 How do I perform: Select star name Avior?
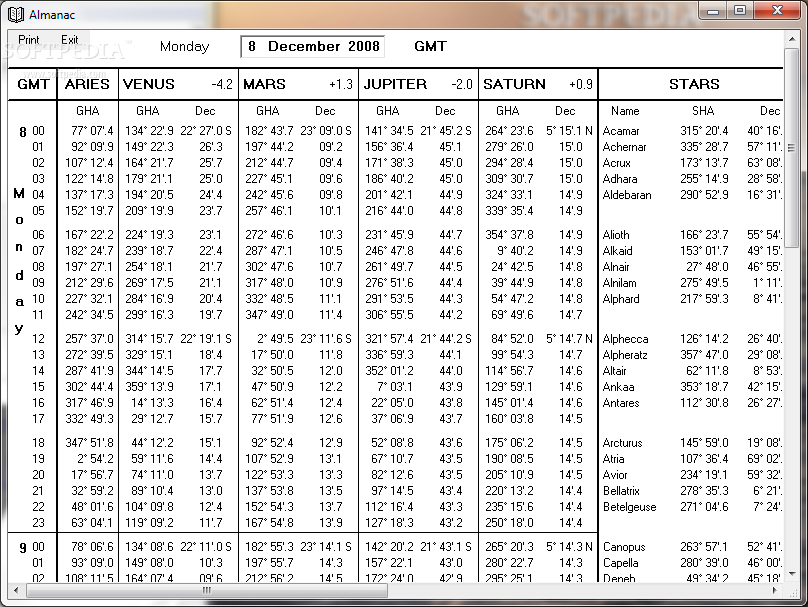click(615, 475)
